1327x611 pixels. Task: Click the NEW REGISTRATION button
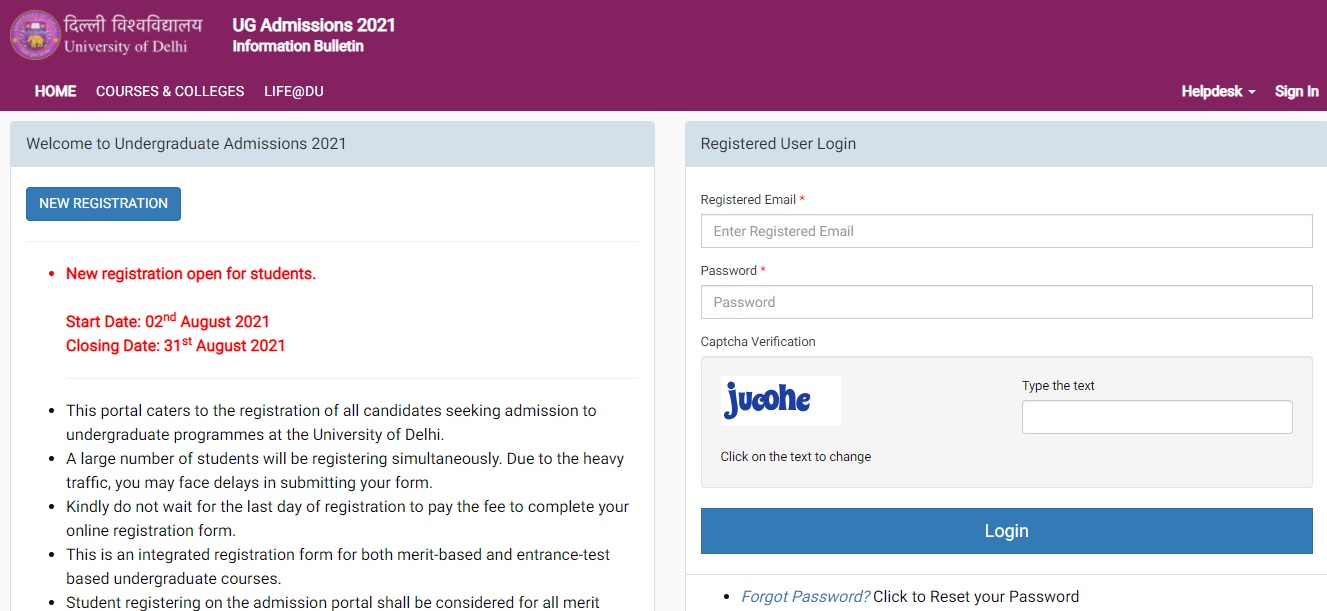tap(103, 204)
